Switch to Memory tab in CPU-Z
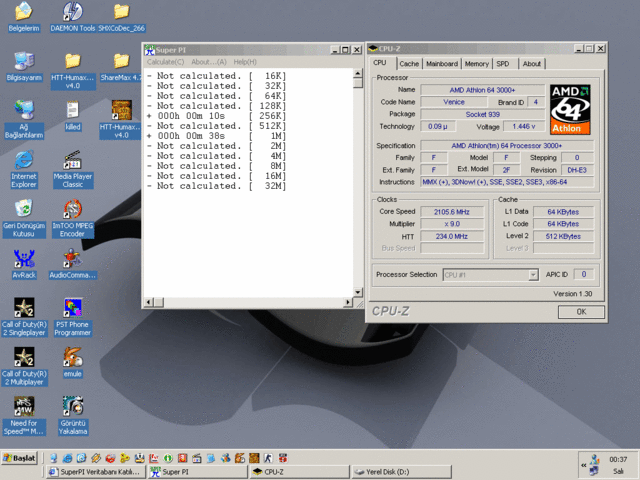Screen dimensions: 640x480 (x=476, y=64)
